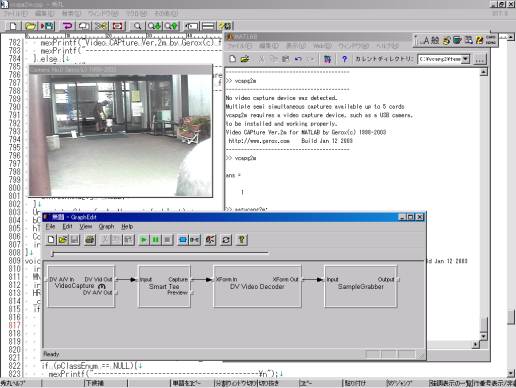516x388 pixels.
Task: Play the filter graph in GraphEdit
Action: (144, 240)
